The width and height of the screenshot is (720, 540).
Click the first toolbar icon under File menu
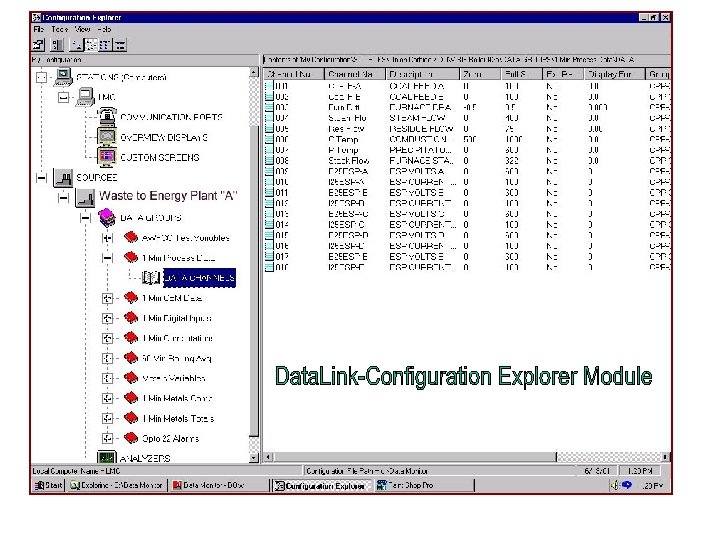point(38,45)
